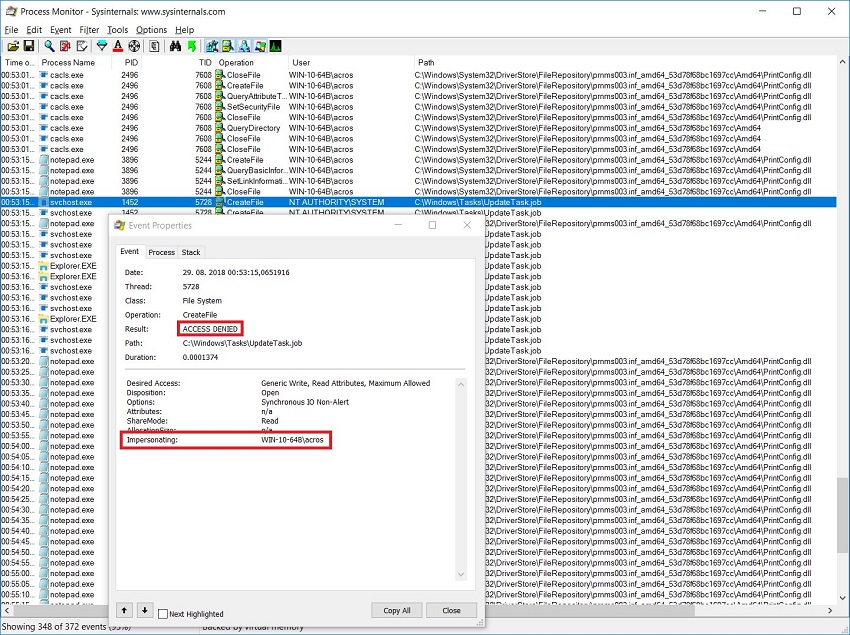Enable the Next Highlighted checkbox
This screenshot has height=635, width=850.
pyautogui.click(x=164, y=614)
